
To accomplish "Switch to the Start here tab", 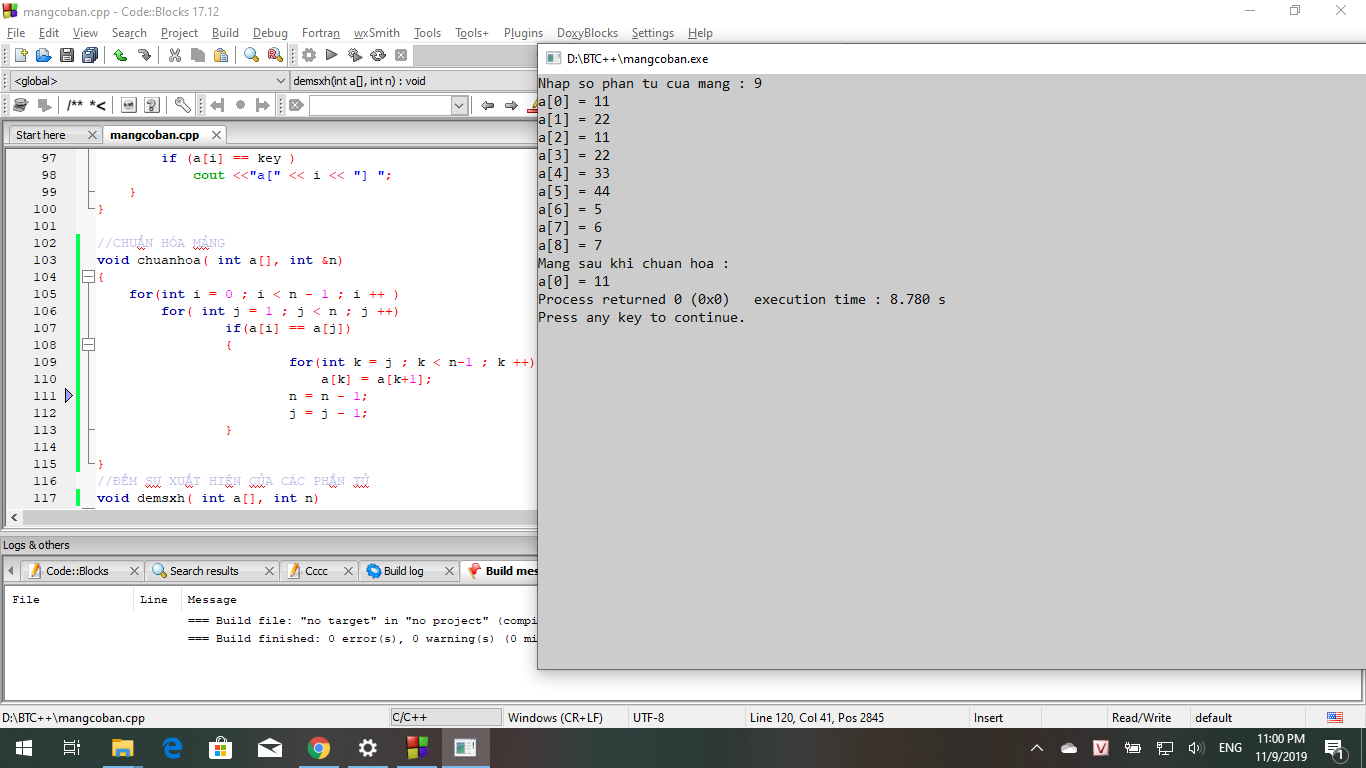I will click(x=41, y=135).
